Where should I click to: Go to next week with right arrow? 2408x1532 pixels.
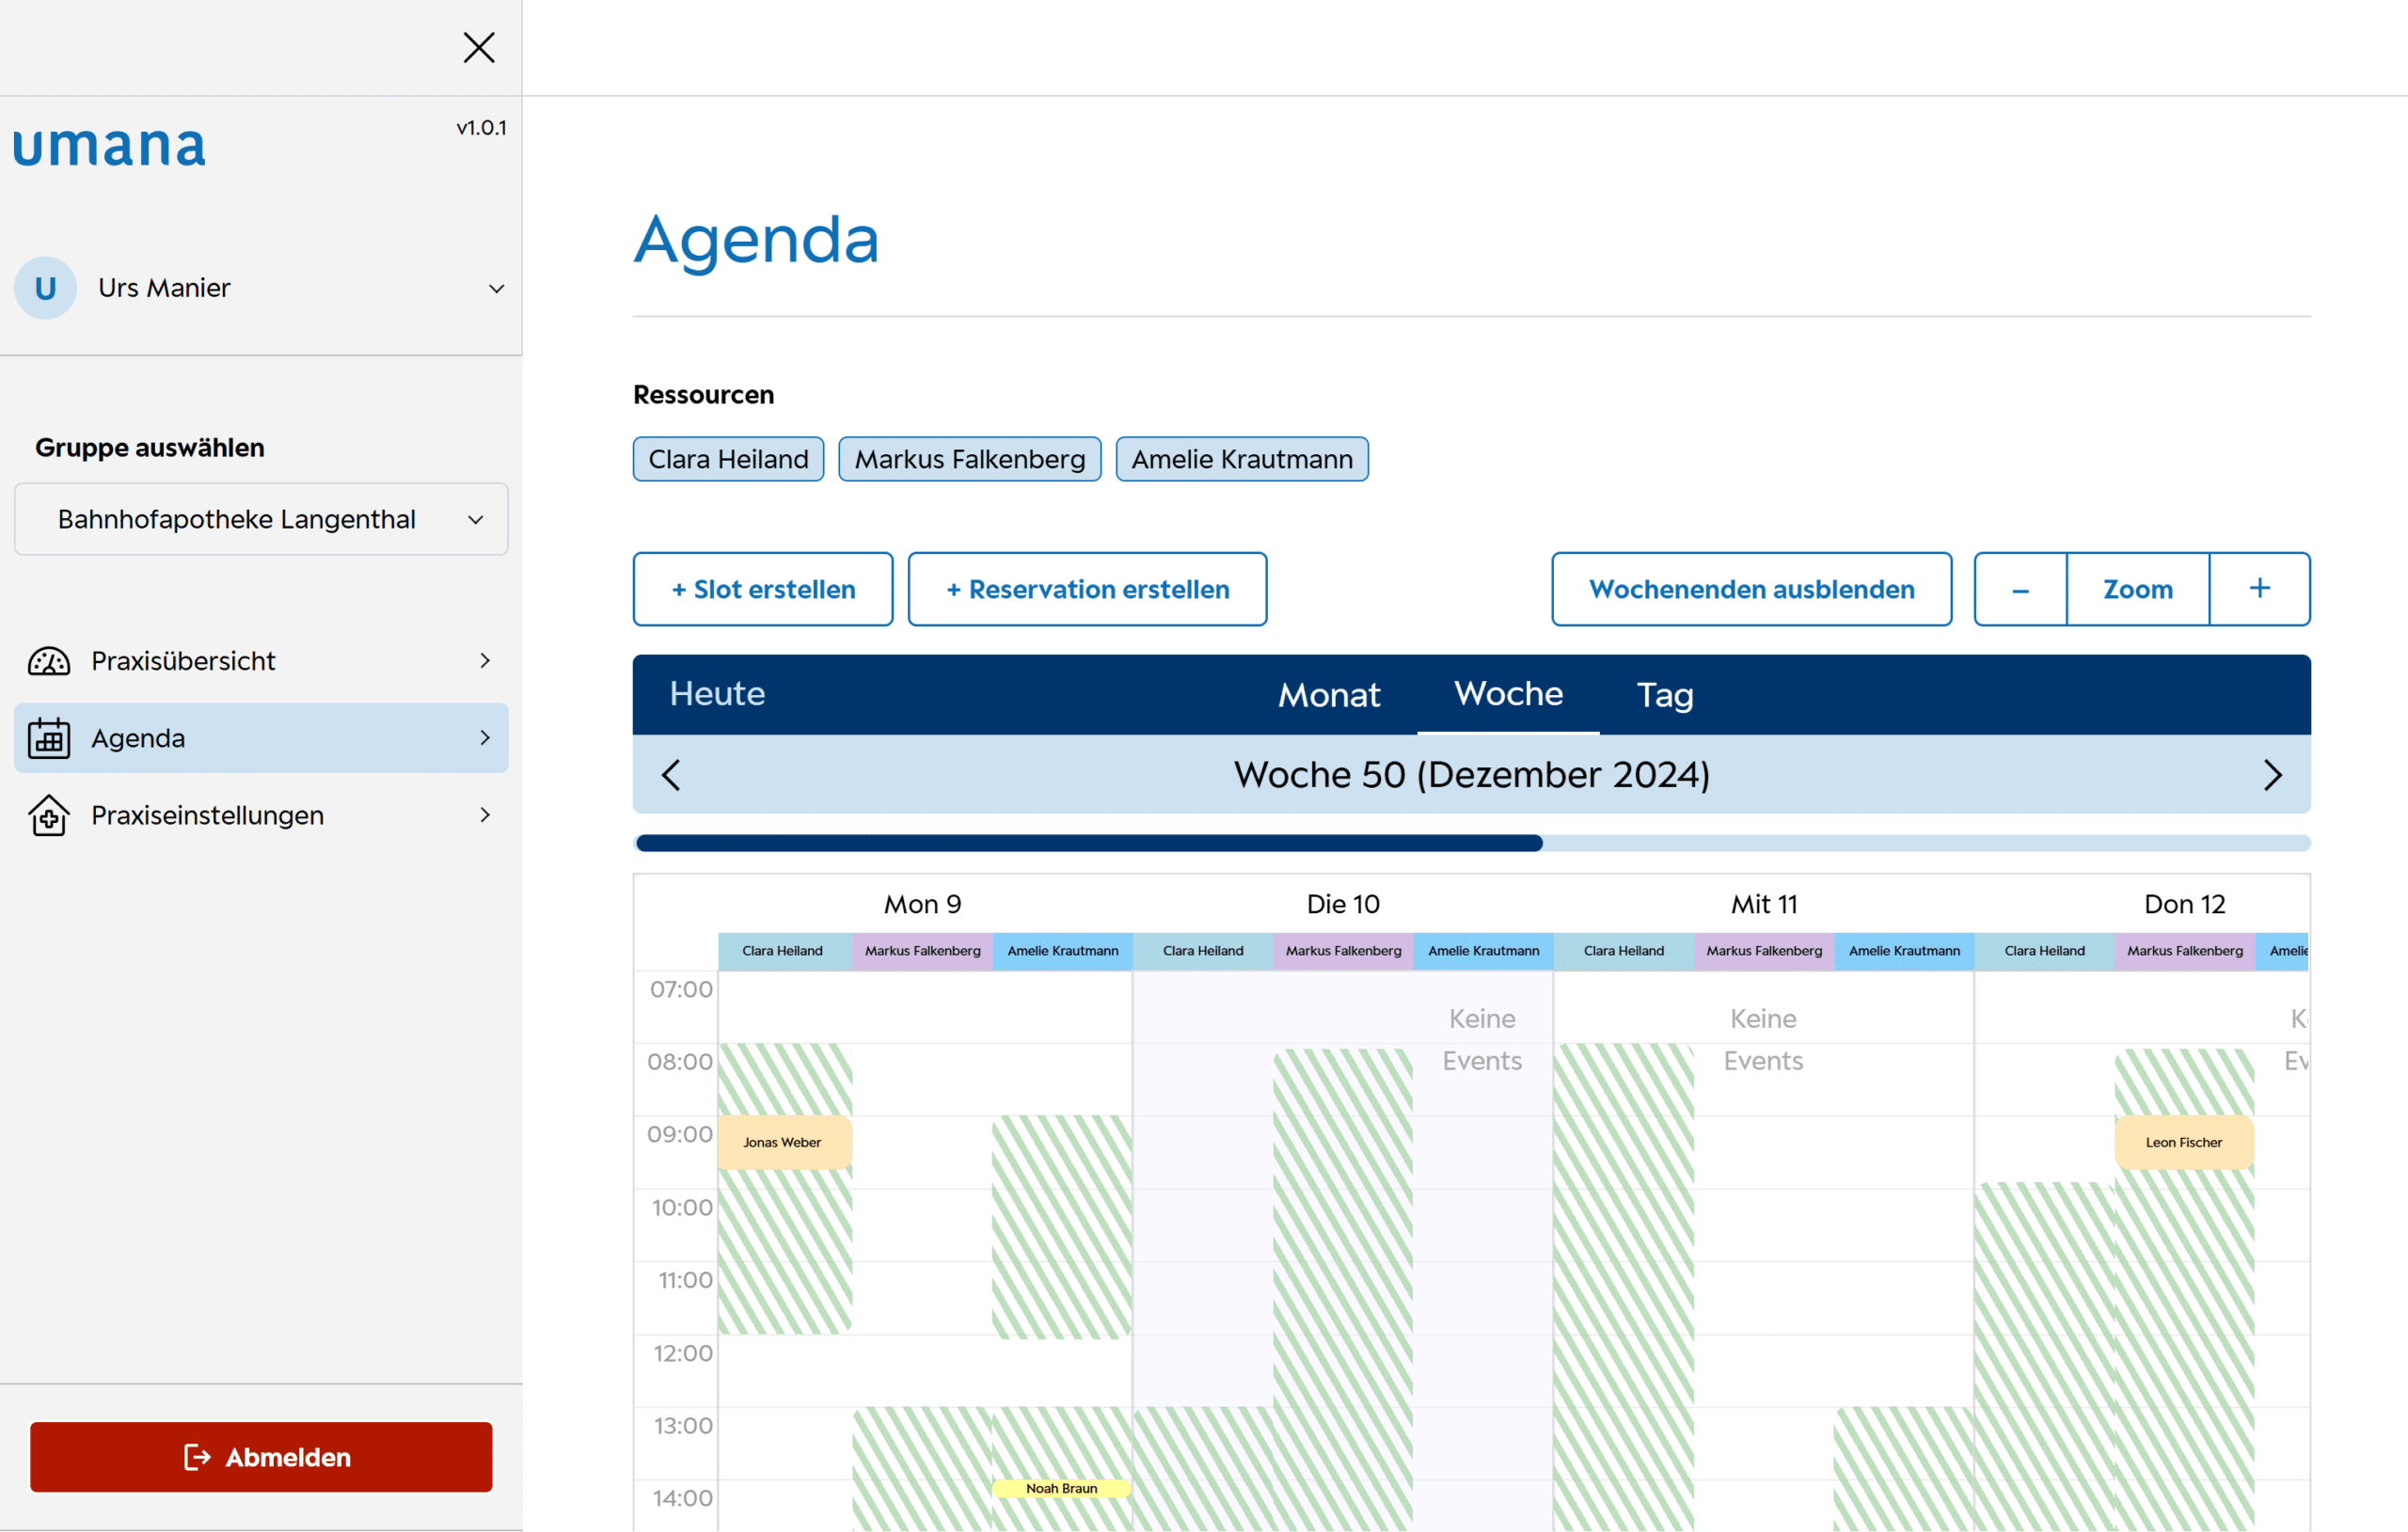pos(2272,775)
